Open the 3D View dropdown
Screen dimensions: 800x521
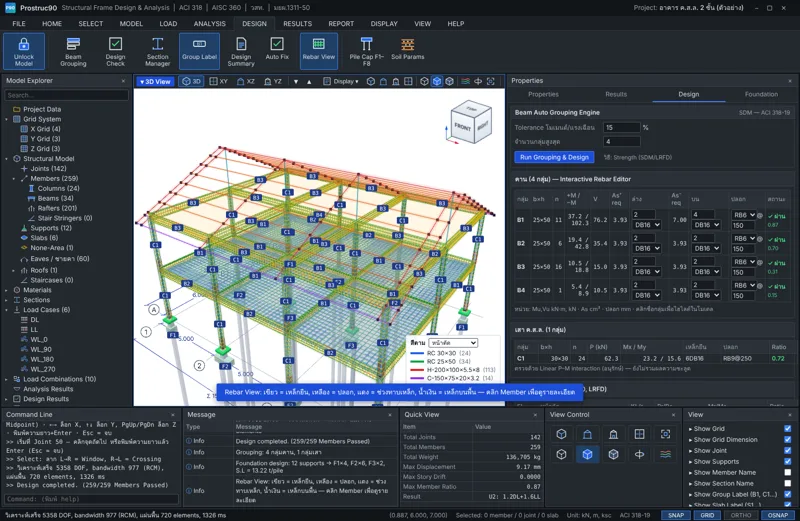[x=155, y=82]
